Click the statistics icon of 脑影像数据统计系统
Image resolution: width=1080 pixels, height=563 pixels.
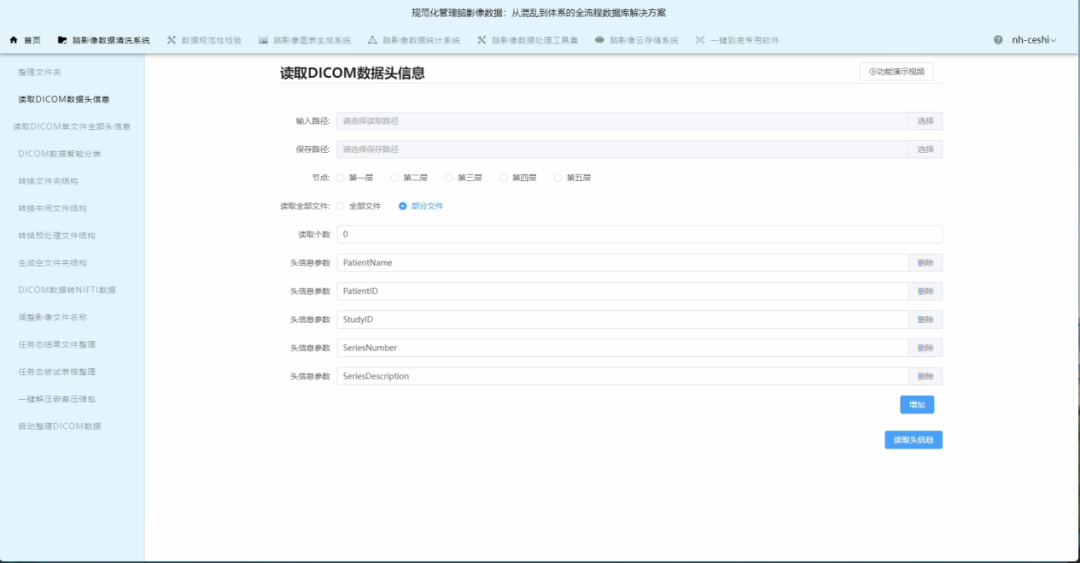pos(373,40)
